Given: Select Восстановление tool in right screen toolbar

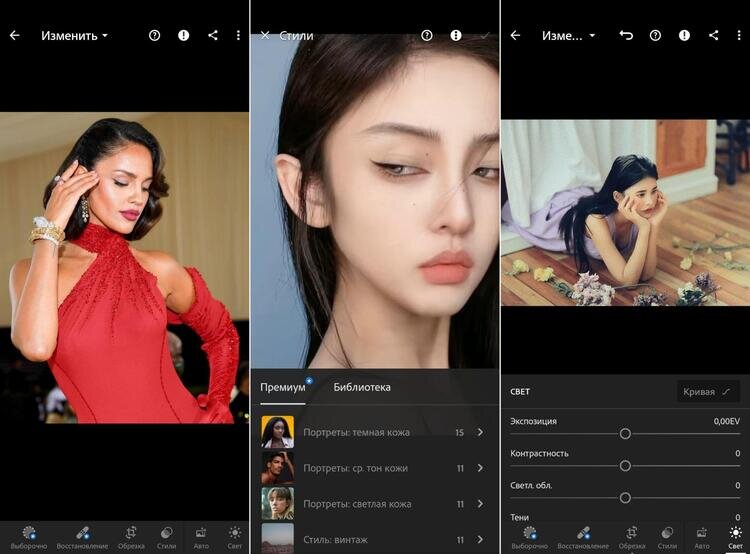Looking at the screenshot, I should tap(583, 537).
